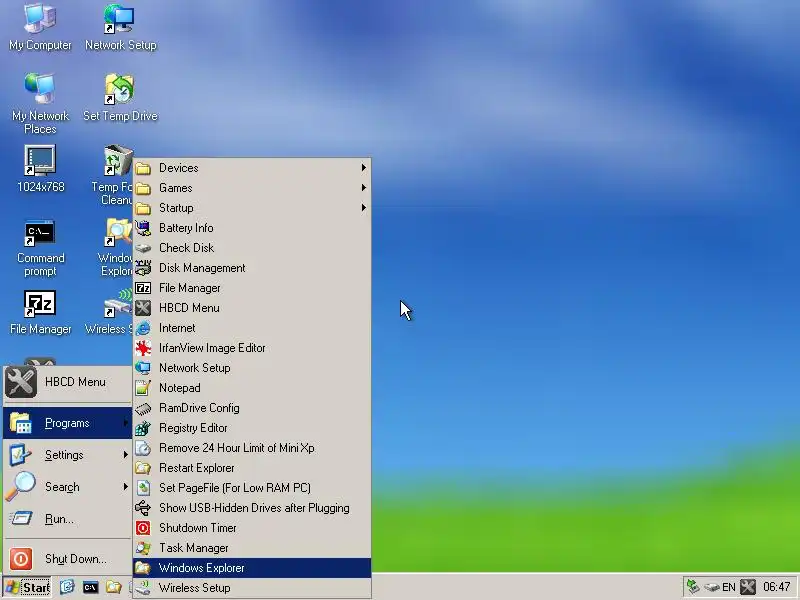The height and width of the screenshot is (600, 800).
Task: Select Programs in Start menu
Action: [67, 423]
